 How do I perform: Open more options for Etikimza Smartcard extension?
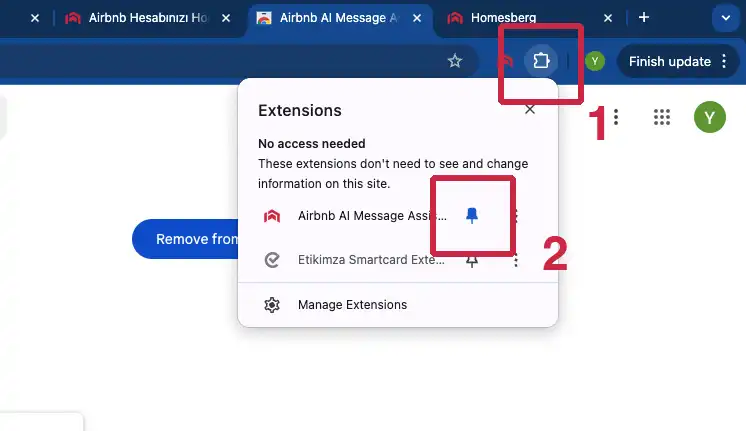[516, 260]
